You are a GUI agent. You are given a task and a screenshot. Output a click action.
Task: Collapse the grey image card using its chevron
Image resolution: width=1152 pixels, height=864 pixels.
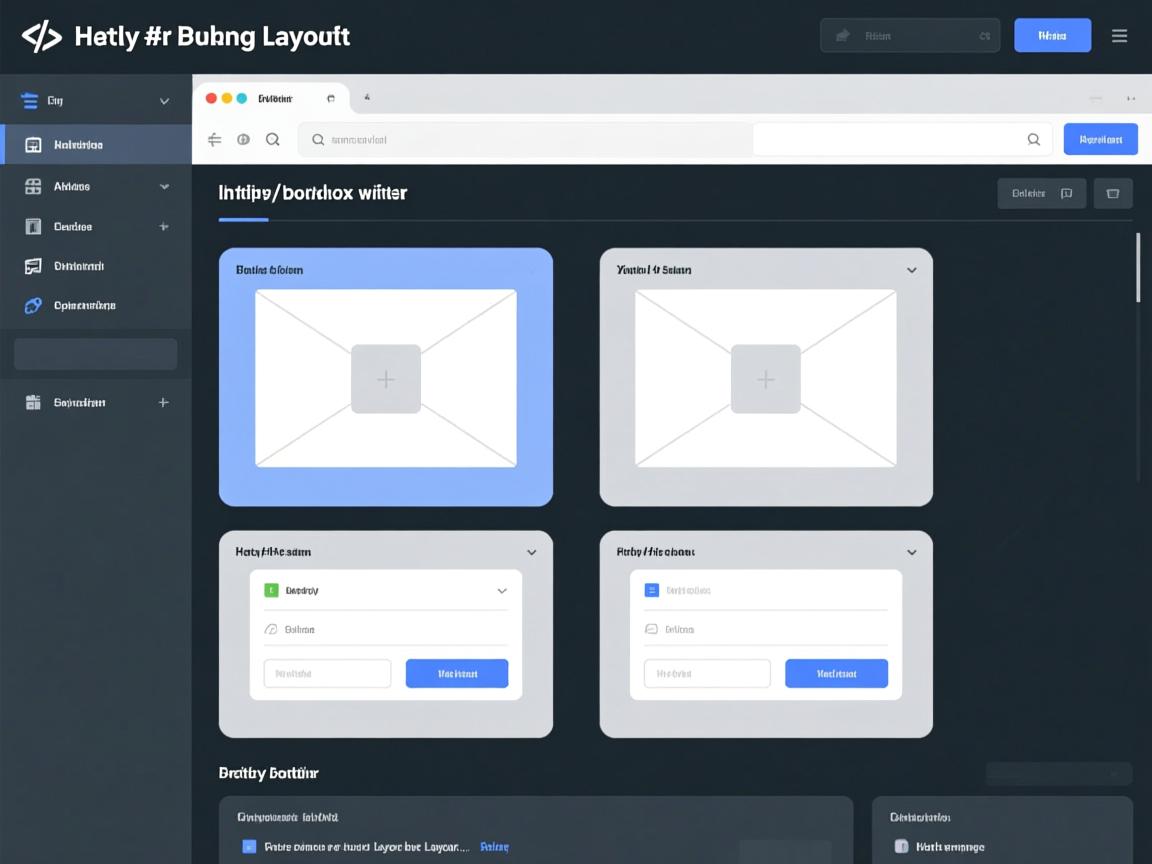[x=911, y=270]
